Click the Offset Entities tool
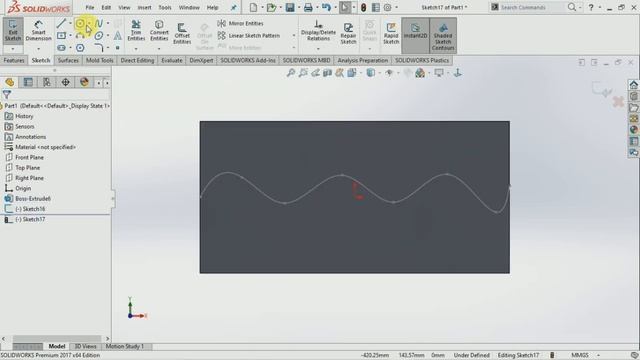 coord(182,33)
